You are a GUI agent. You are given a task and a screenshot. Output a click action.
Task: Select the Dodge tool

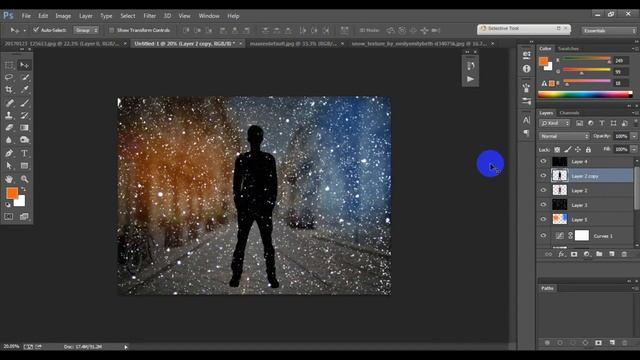pyautogui.click(x=24, y=140)
